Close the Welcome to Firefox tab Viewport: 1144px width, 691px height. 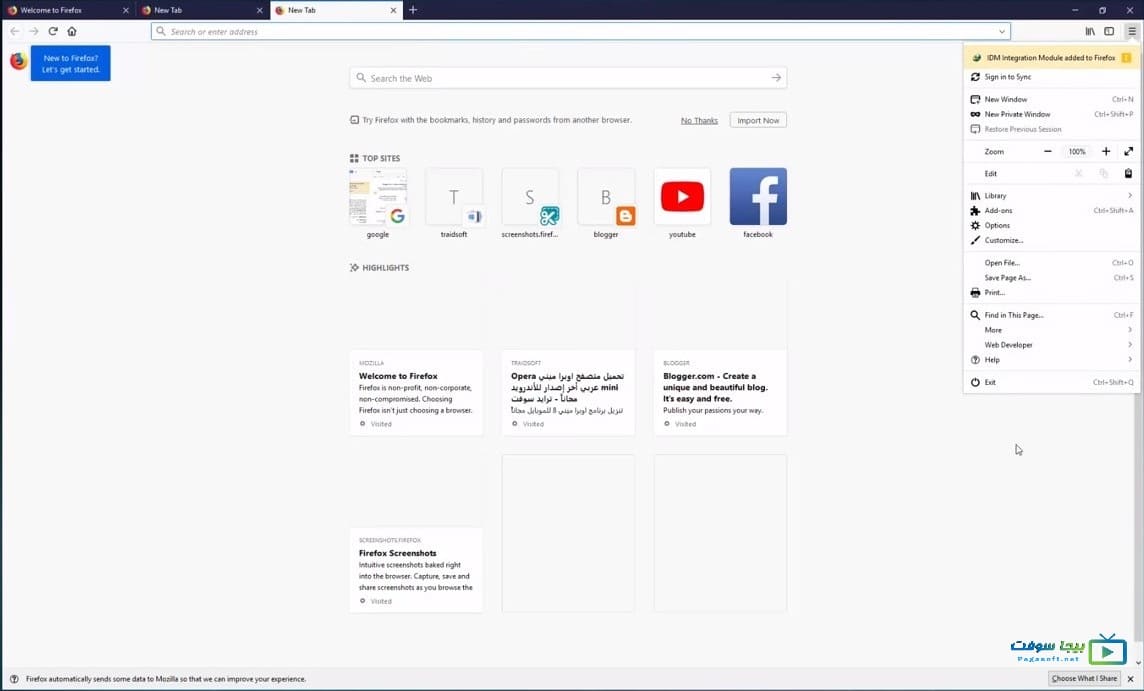pos(125,10)
